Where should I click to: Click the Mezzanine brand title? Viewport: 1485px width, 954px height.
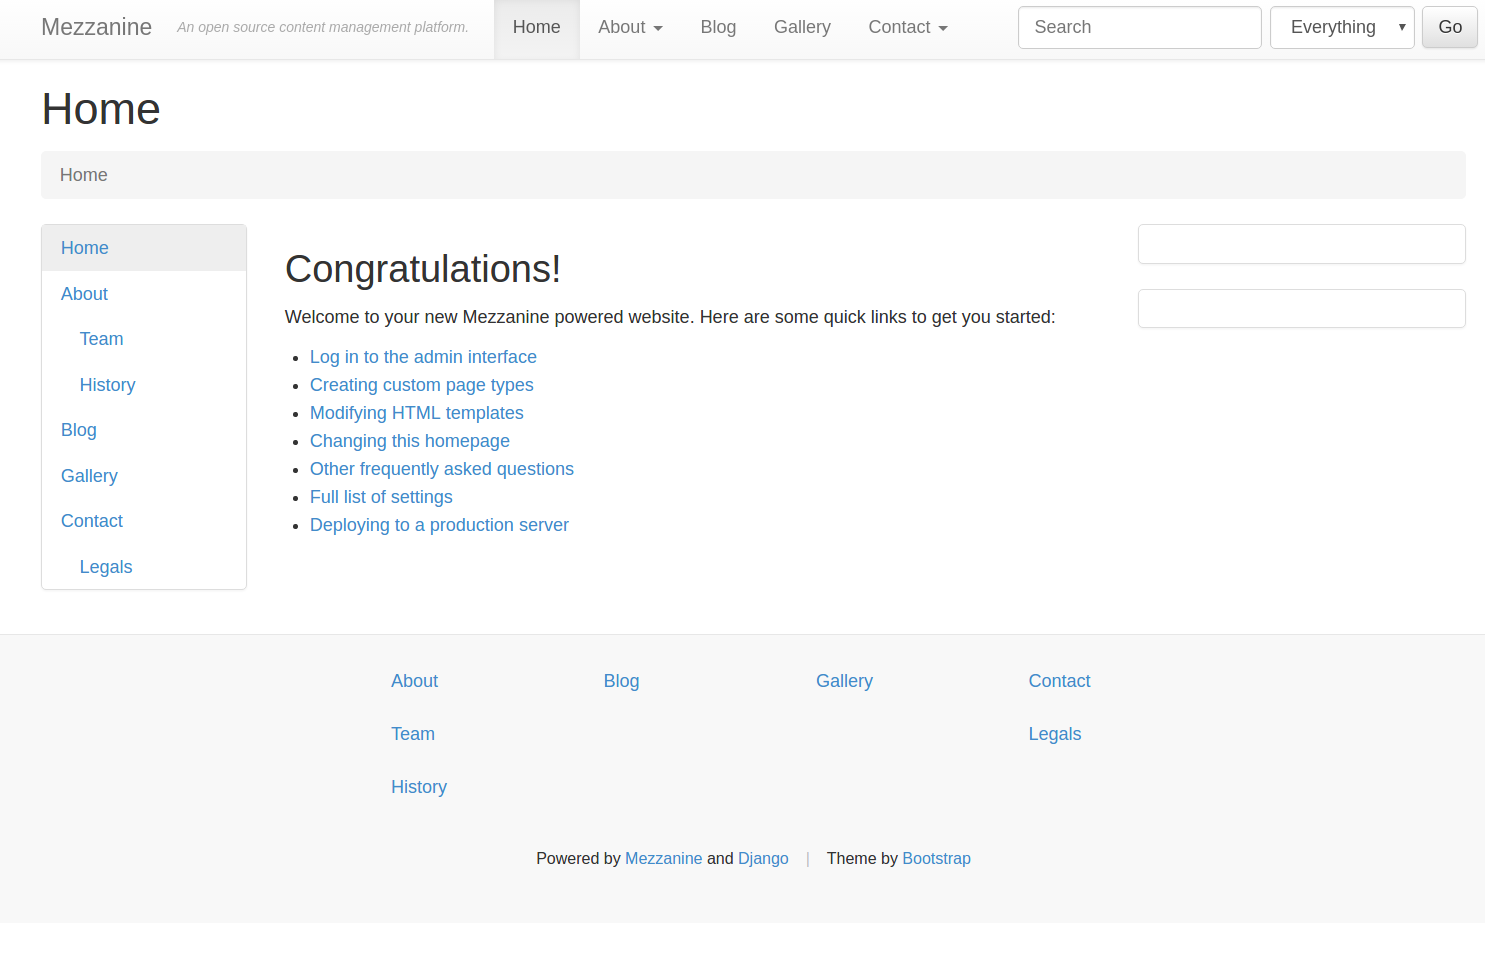[x=97, y=28]
